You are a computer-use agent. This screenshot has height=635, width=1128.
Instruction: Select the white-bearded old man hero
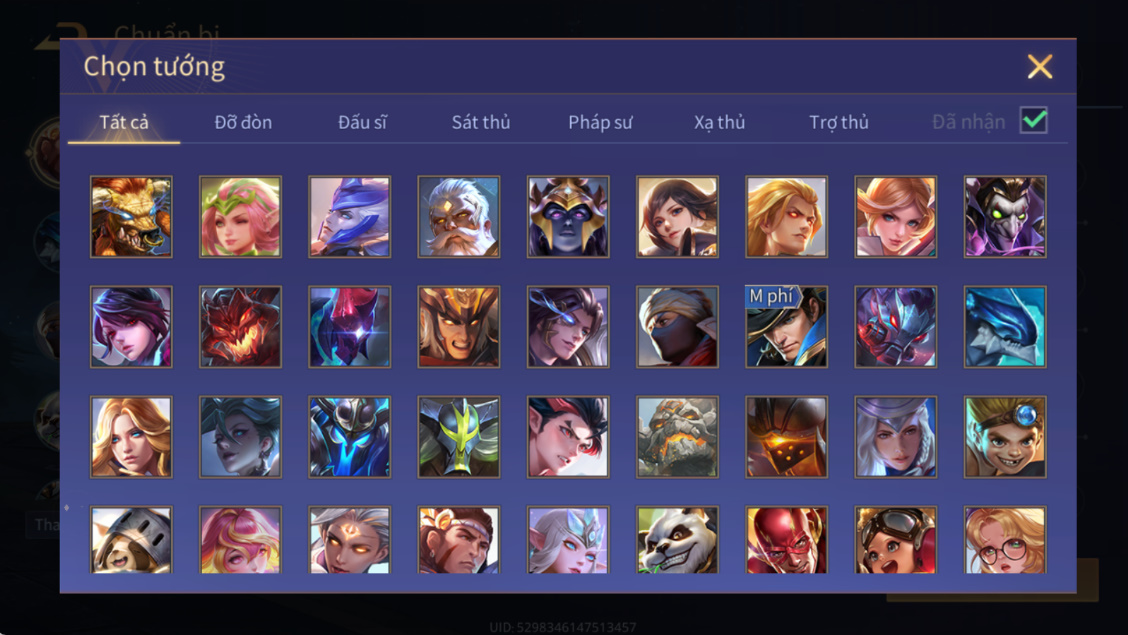click(458, 216)
